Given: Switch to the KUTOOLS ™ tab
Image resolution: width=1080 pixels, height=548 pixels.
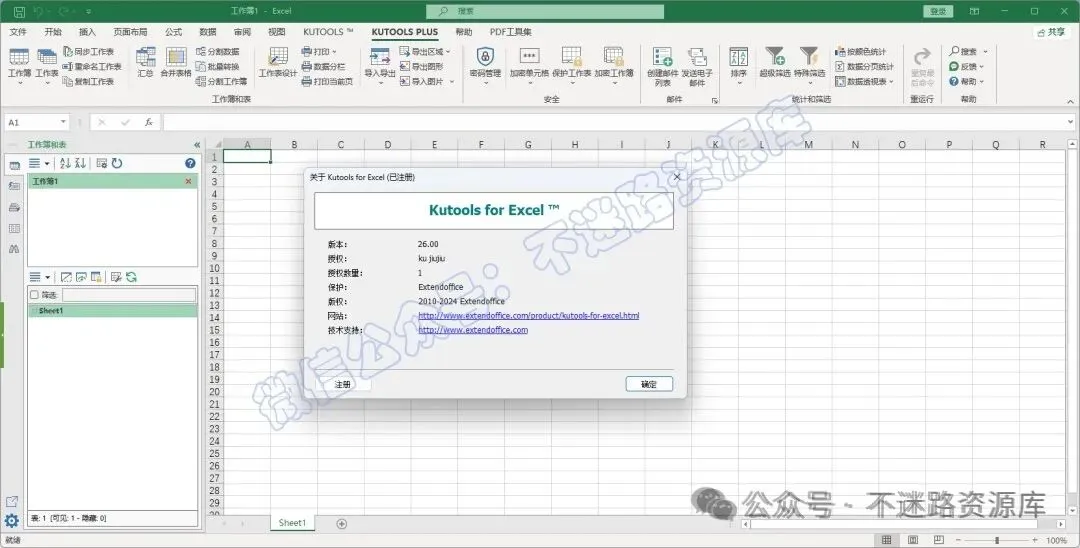Looking at the screenshot, I should click(328, 32).
